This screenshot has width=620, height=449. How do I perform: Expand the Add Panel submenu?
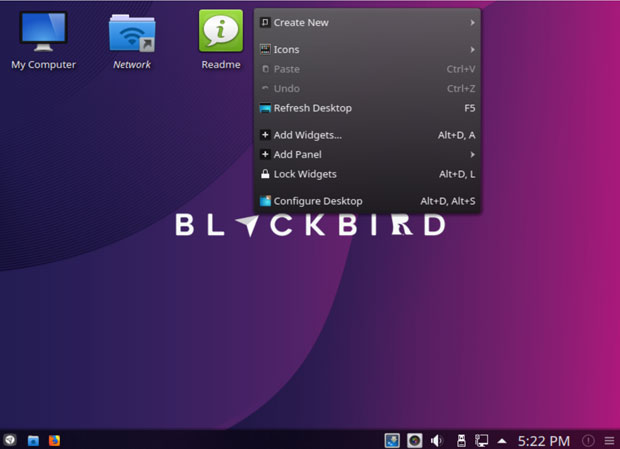(367, 155)
